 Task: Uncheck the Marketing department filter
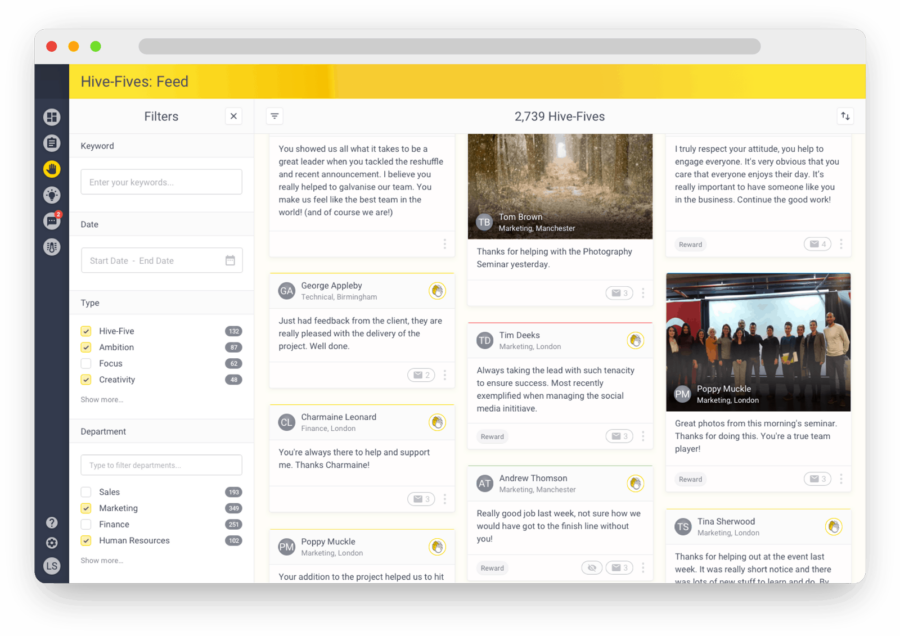pos(86,508)
